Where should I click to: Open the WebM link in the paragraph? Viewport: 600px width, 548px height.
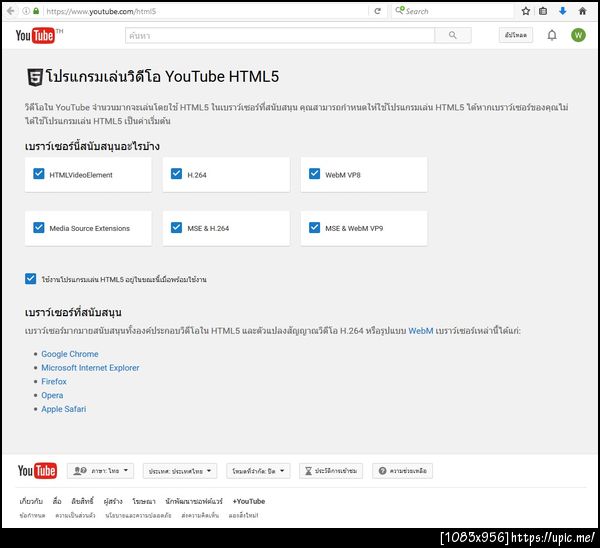[x=421, y=331]
